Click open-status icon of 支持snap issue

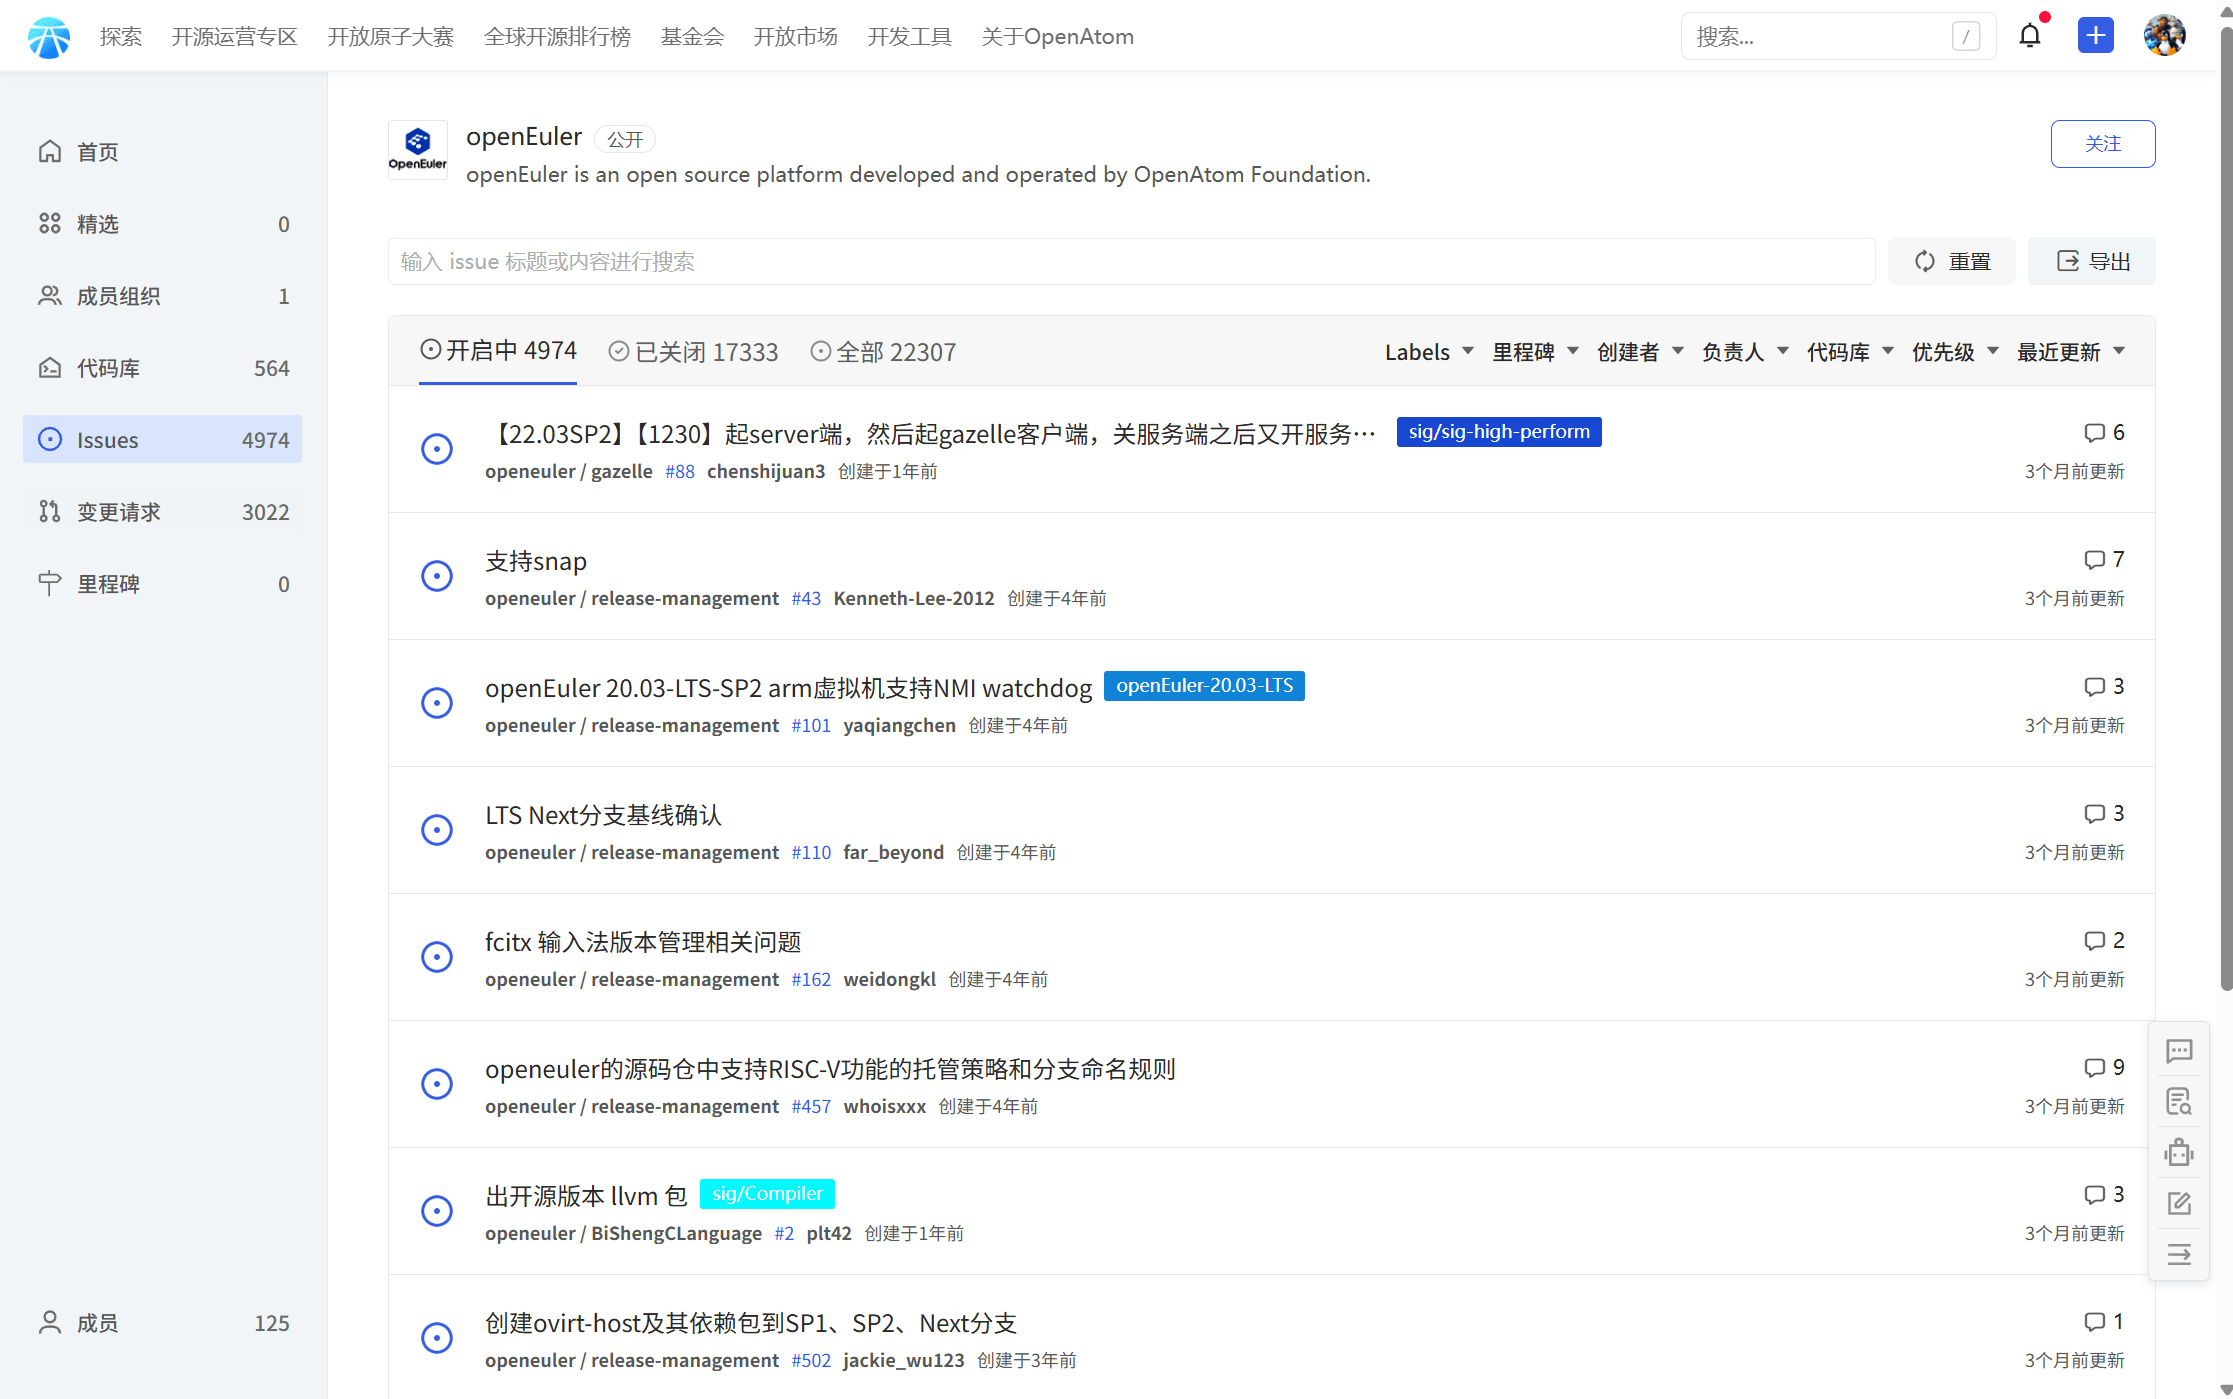pos(437,576)
